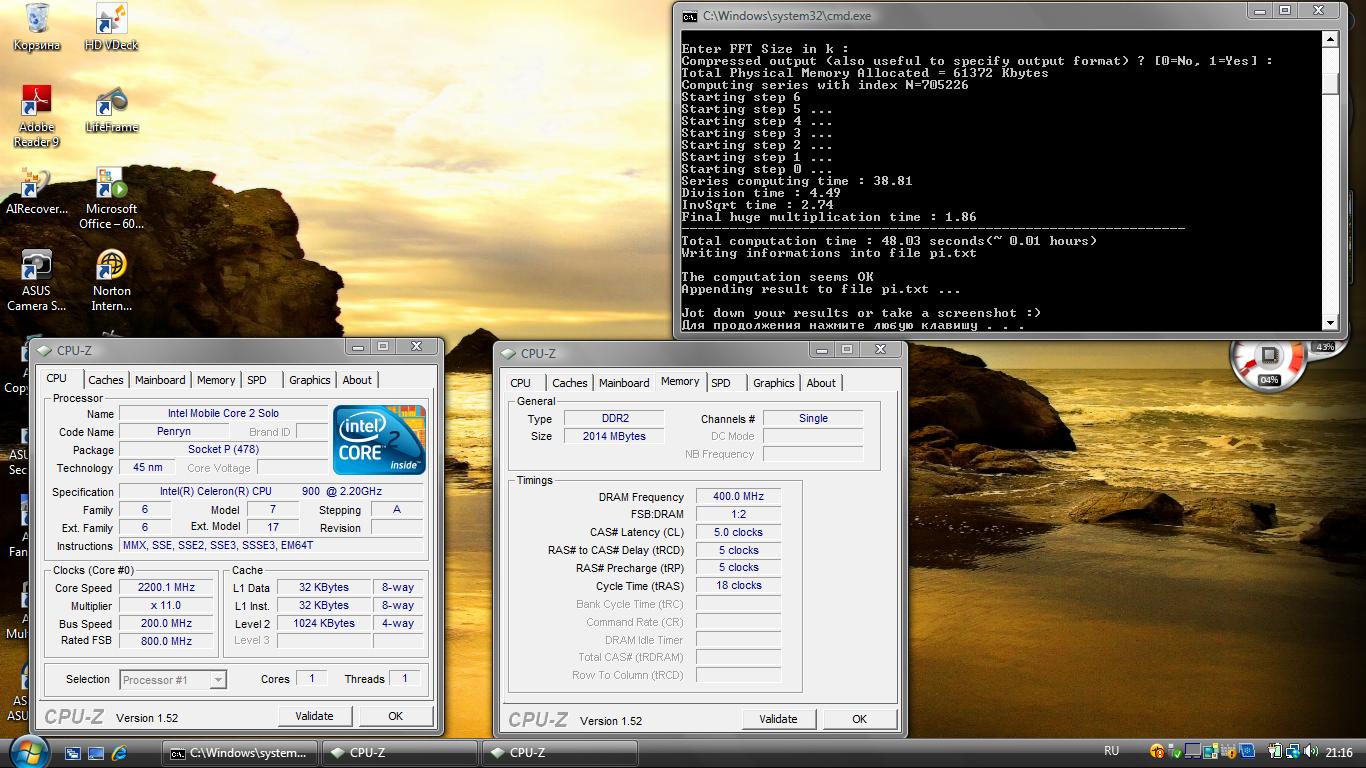This screenshot has width=1366, height=768.
Task: Open Mainboard tab in right CPU-Z window
Action: [624, 383]
